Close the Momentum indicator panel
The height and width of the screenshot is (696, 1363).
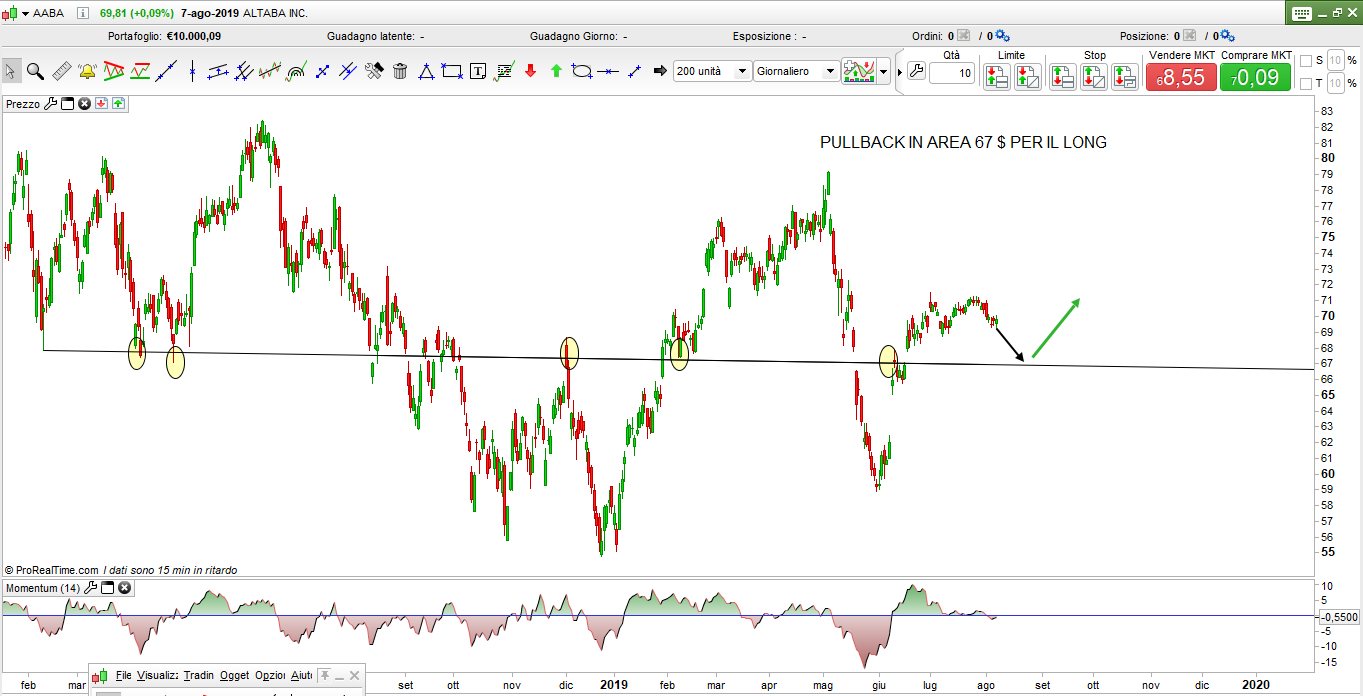124,588
